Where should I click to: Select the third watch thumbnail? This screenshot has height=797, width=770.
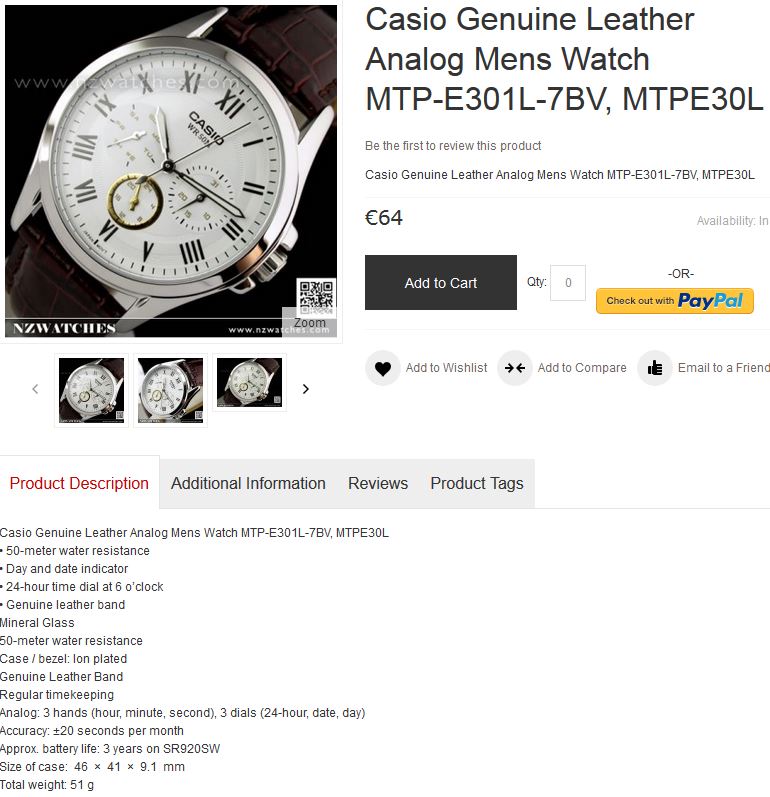pyautogui.click(x=250, y=382)
